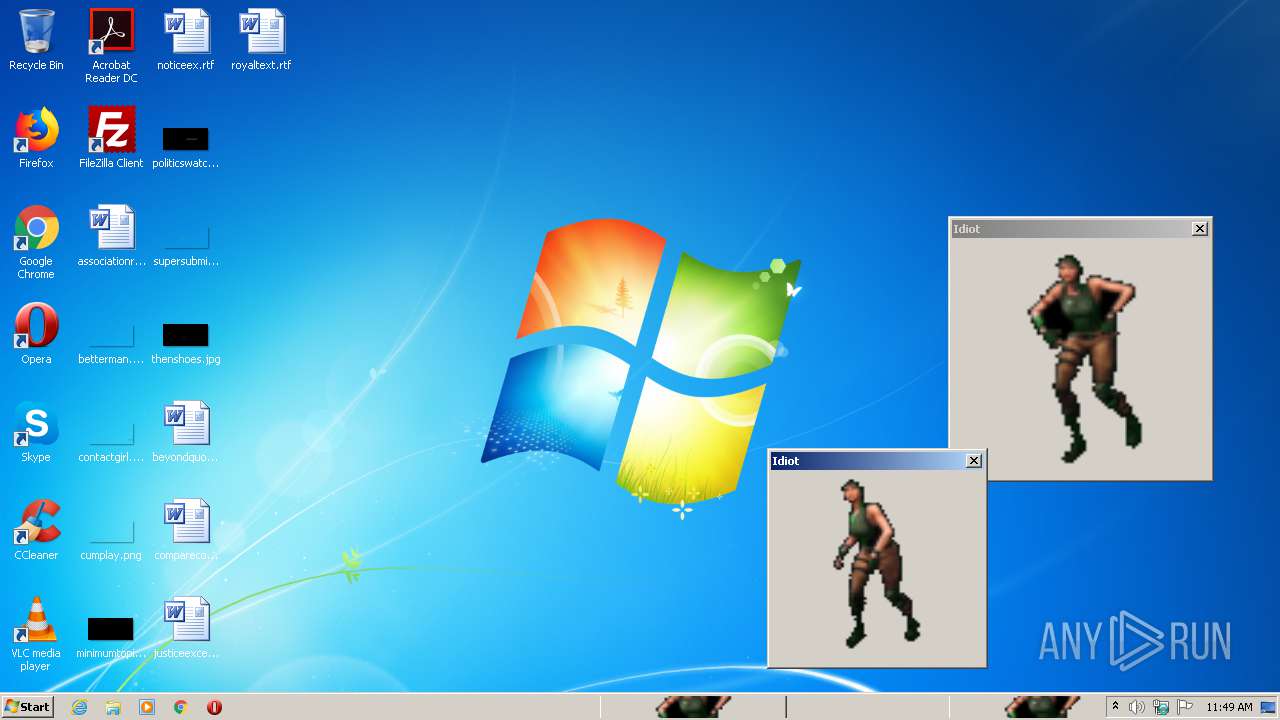Select the supersubmi... desktop file
Image resolution: width=1280 pixels, height=720 pixels.
186,247
